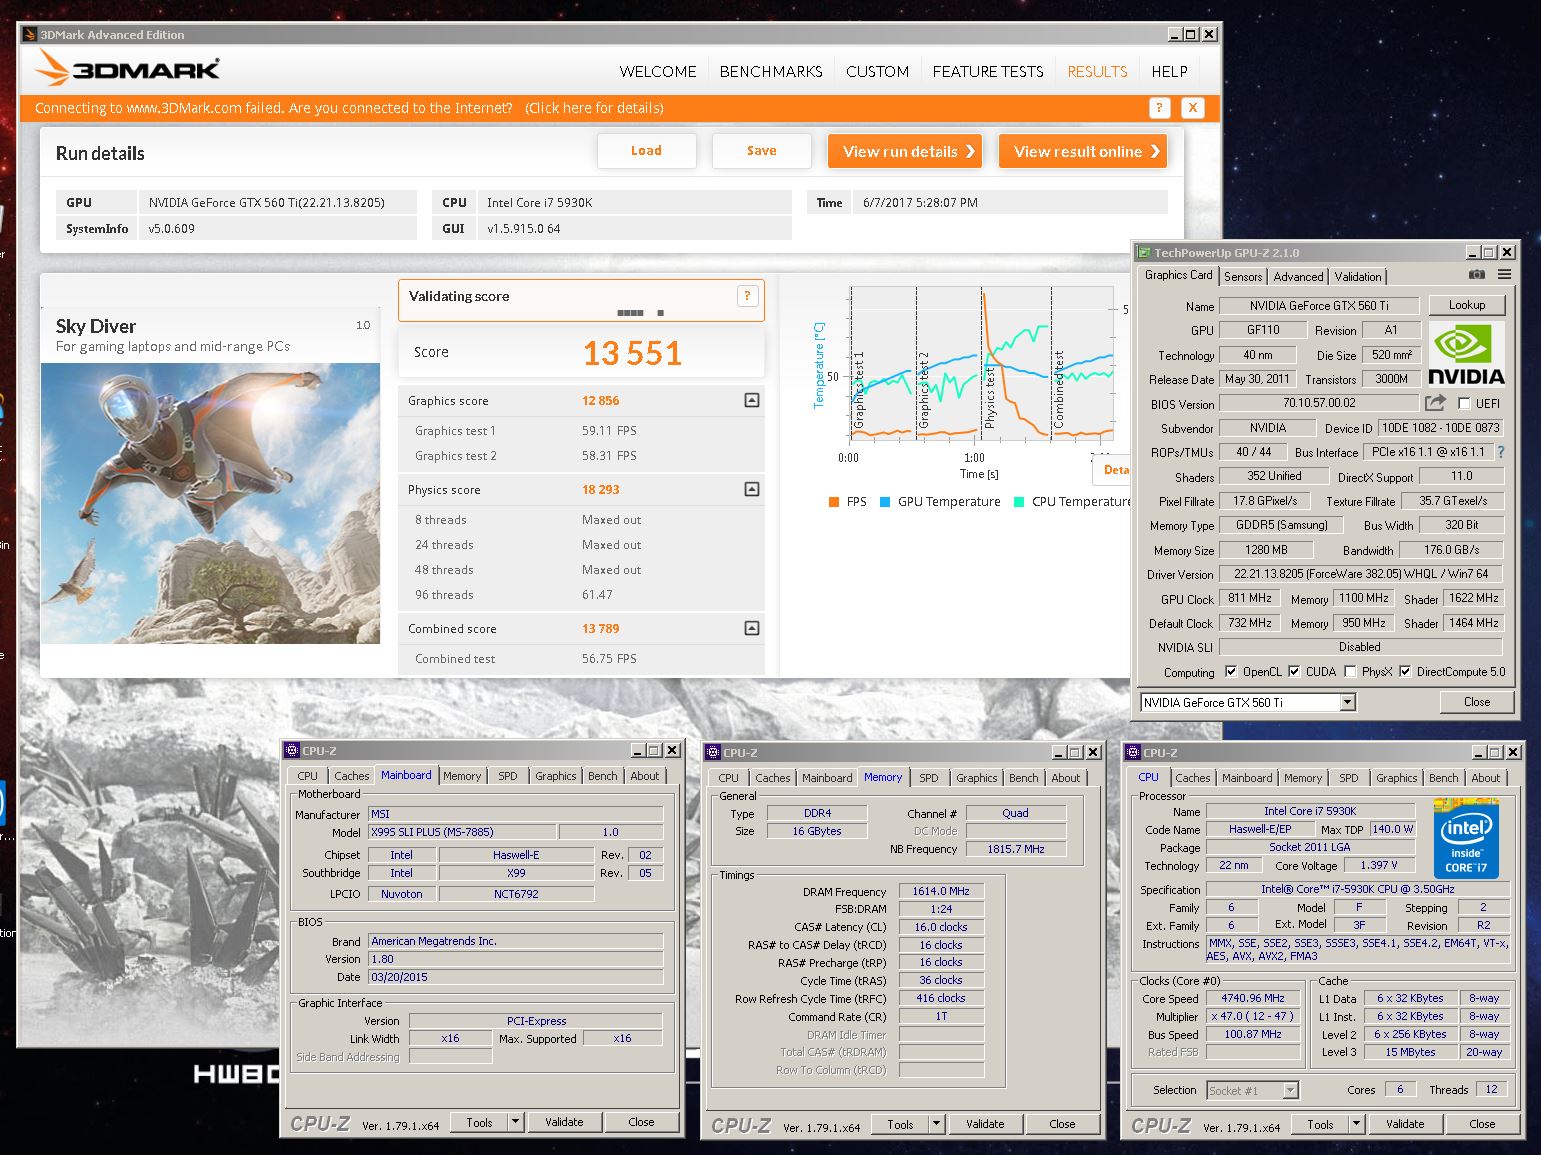Open the SPD tab in the Mainboard CPU-Z window
This screenshot has width=1541, height=1155.
[508, 776]
